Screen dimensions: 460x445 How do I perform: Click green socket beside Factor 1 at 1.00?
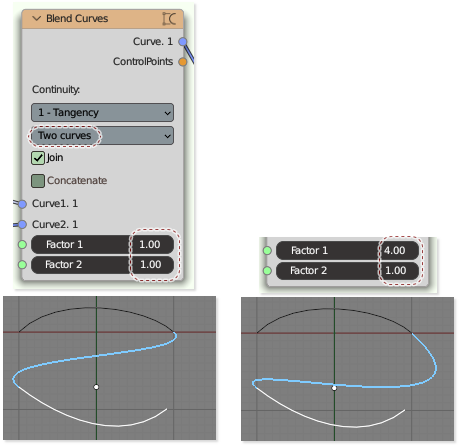tap(22, 245)
